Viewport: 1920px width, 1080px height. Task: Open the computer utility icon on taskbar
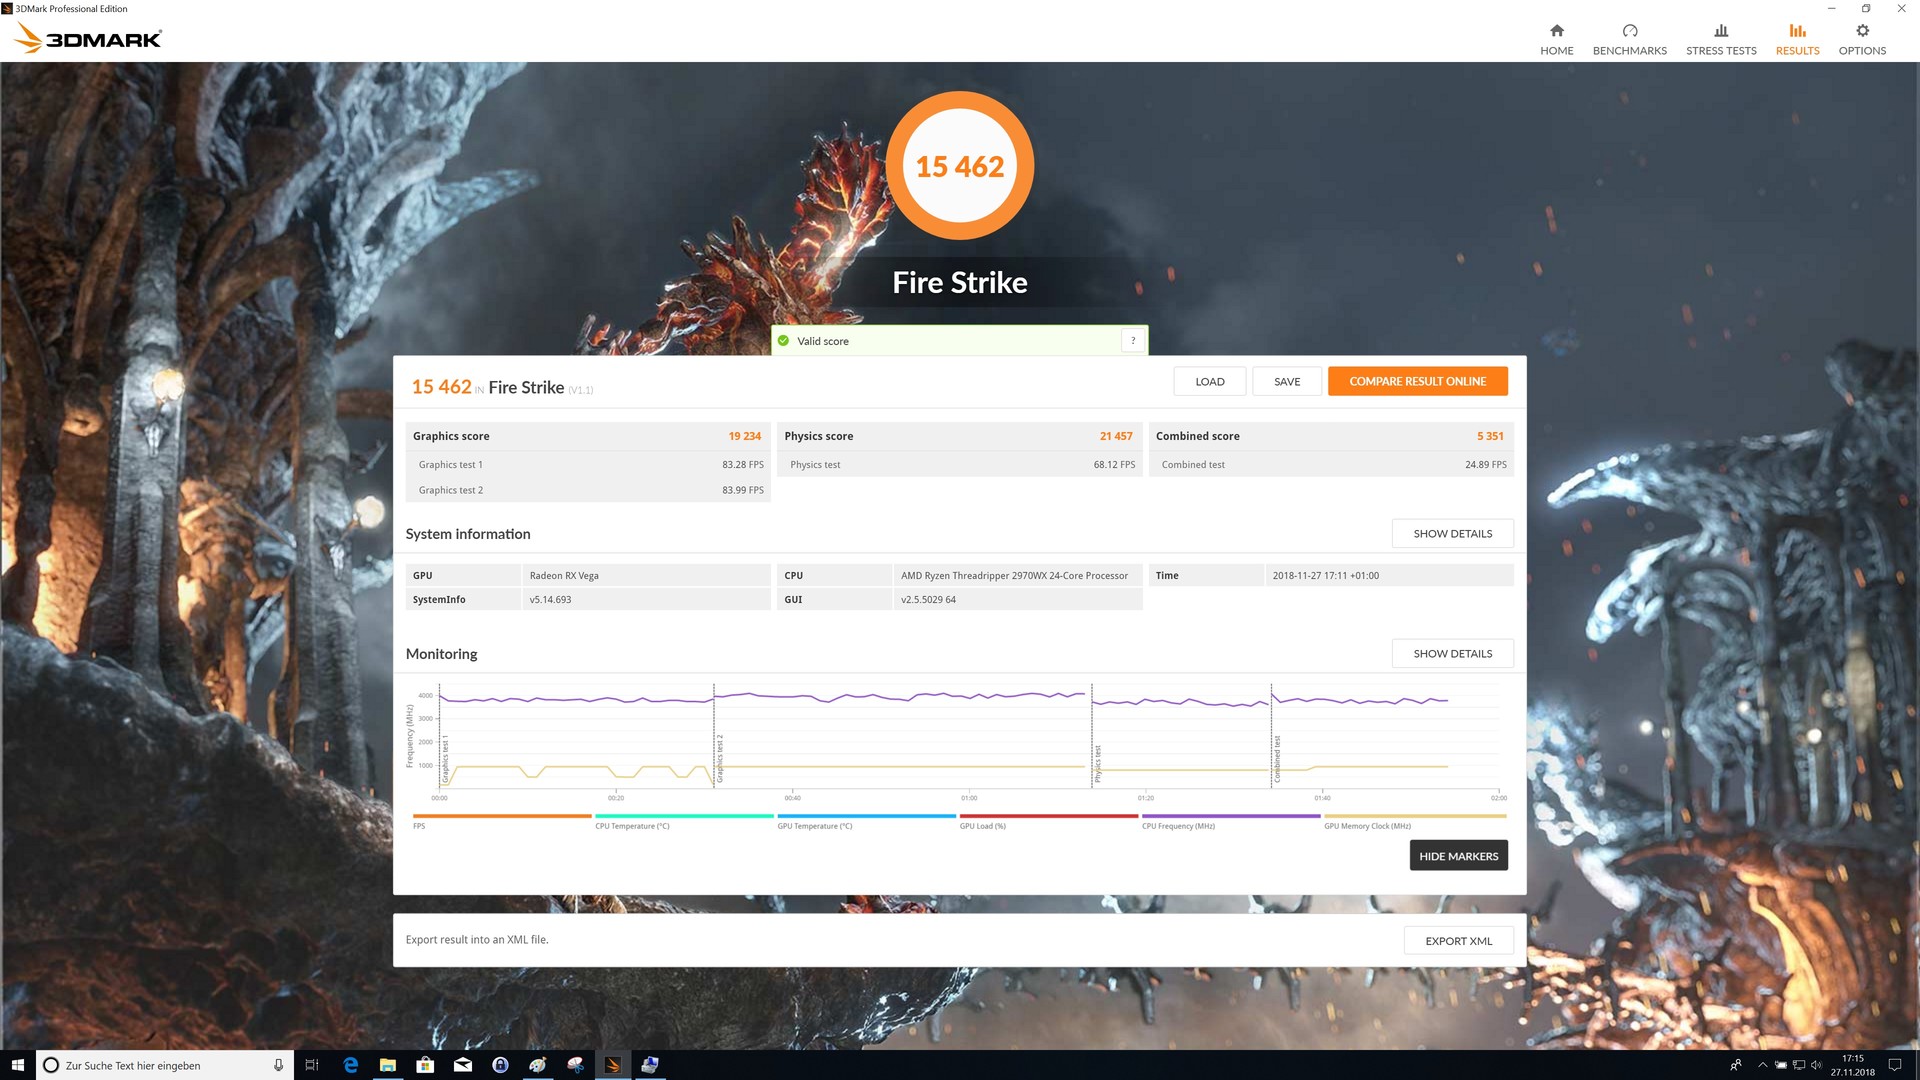[650, 1065]
